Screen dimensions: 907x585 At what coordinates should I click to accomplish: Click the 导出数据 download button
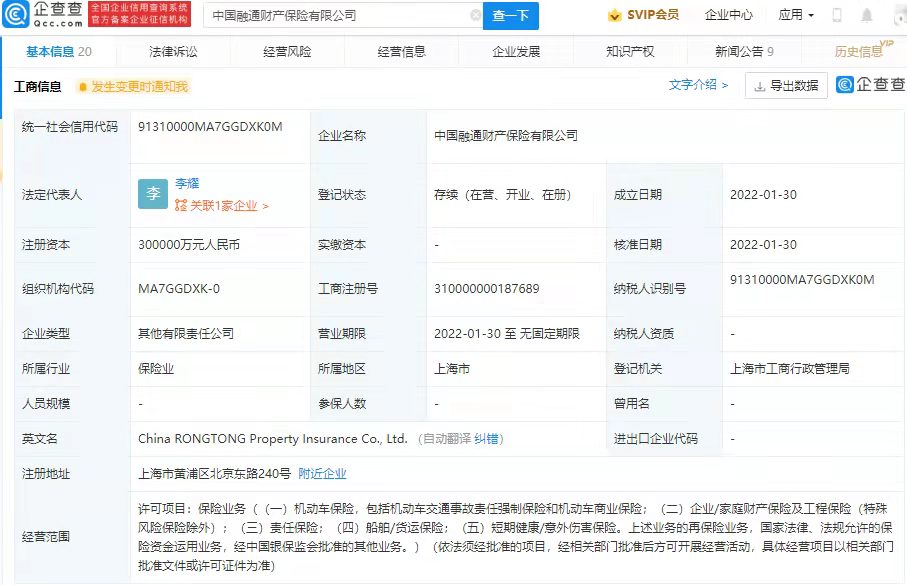tap(786, 86)
